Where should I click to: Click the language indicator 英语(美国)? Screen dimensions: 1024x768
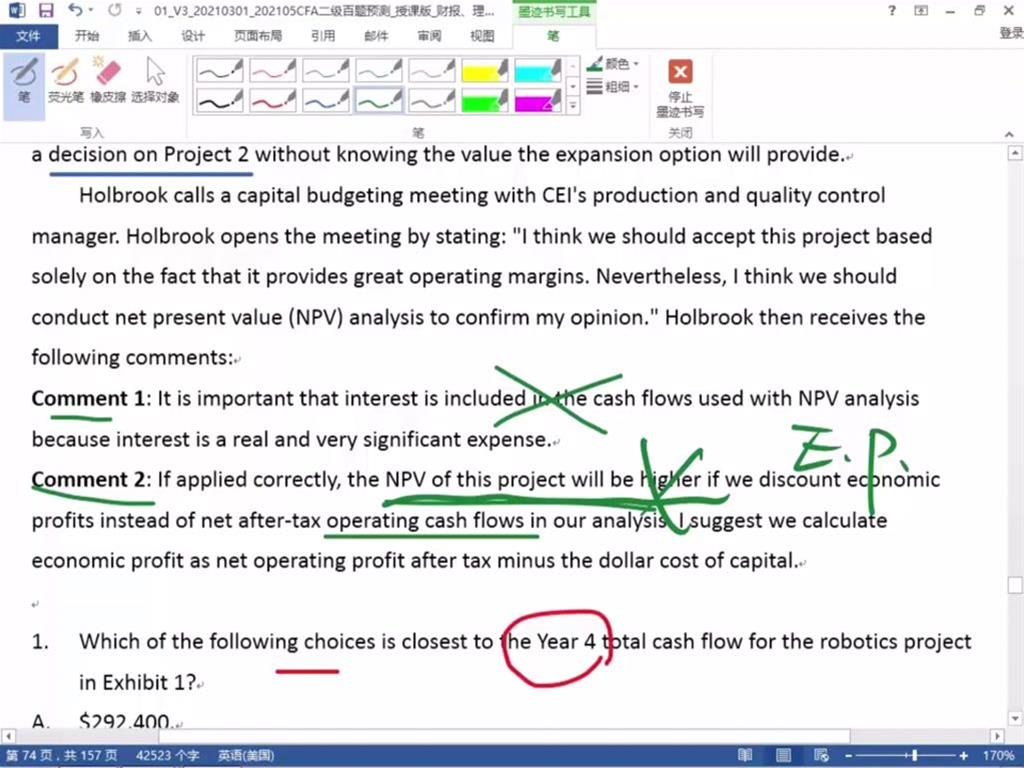(x=246, y=756)
